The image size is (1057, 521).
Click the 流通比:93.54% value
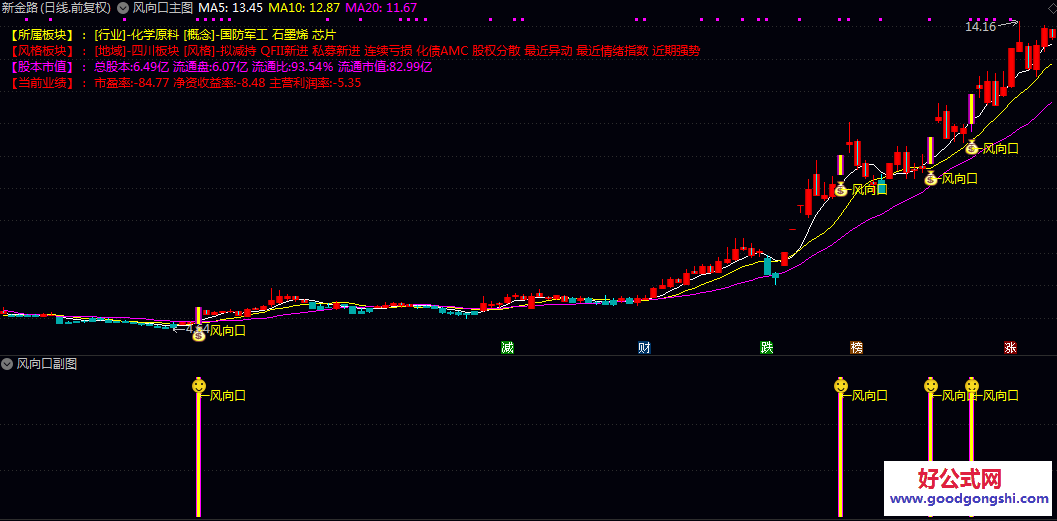click(x=293, y=67)
